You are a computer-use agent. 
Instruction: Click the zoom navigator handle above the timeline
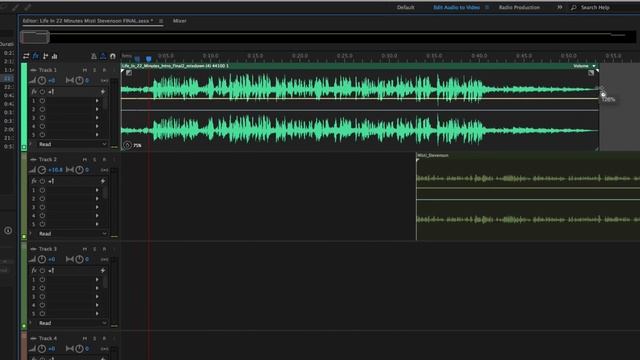point(35,38)
